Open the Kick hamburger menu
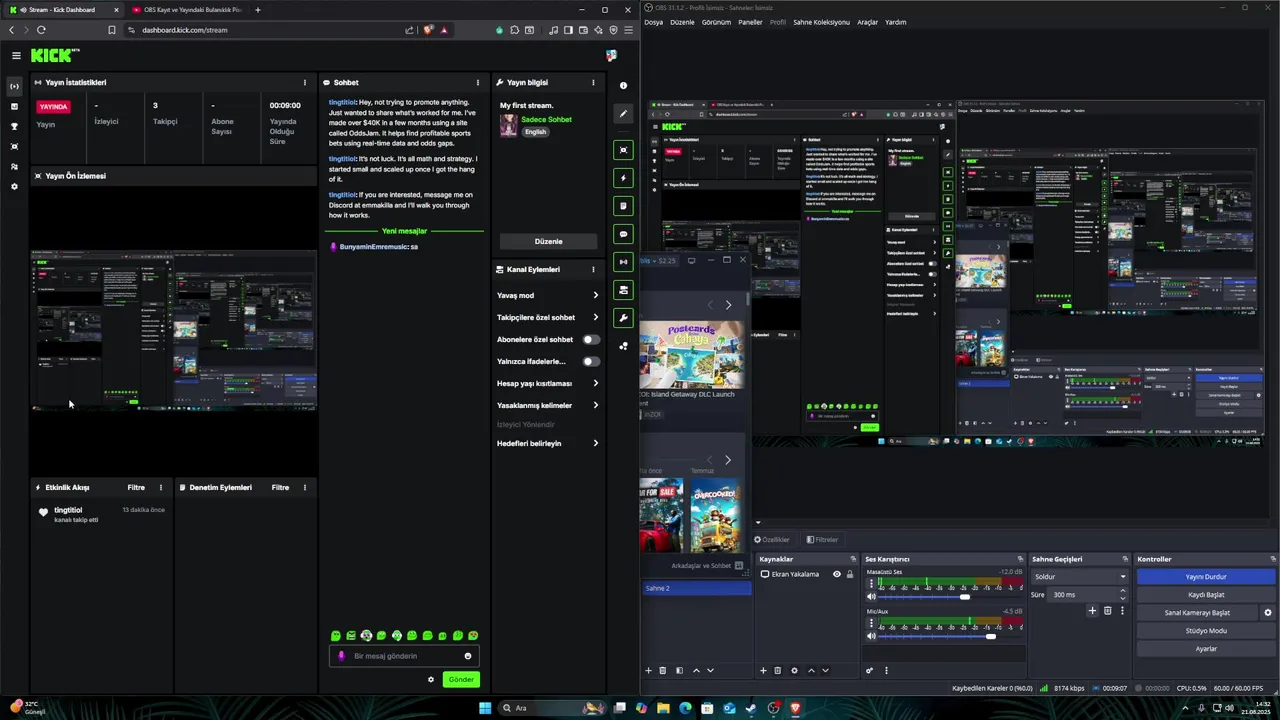This screenshot has width=1280, height=720. (x=16, y=56)
